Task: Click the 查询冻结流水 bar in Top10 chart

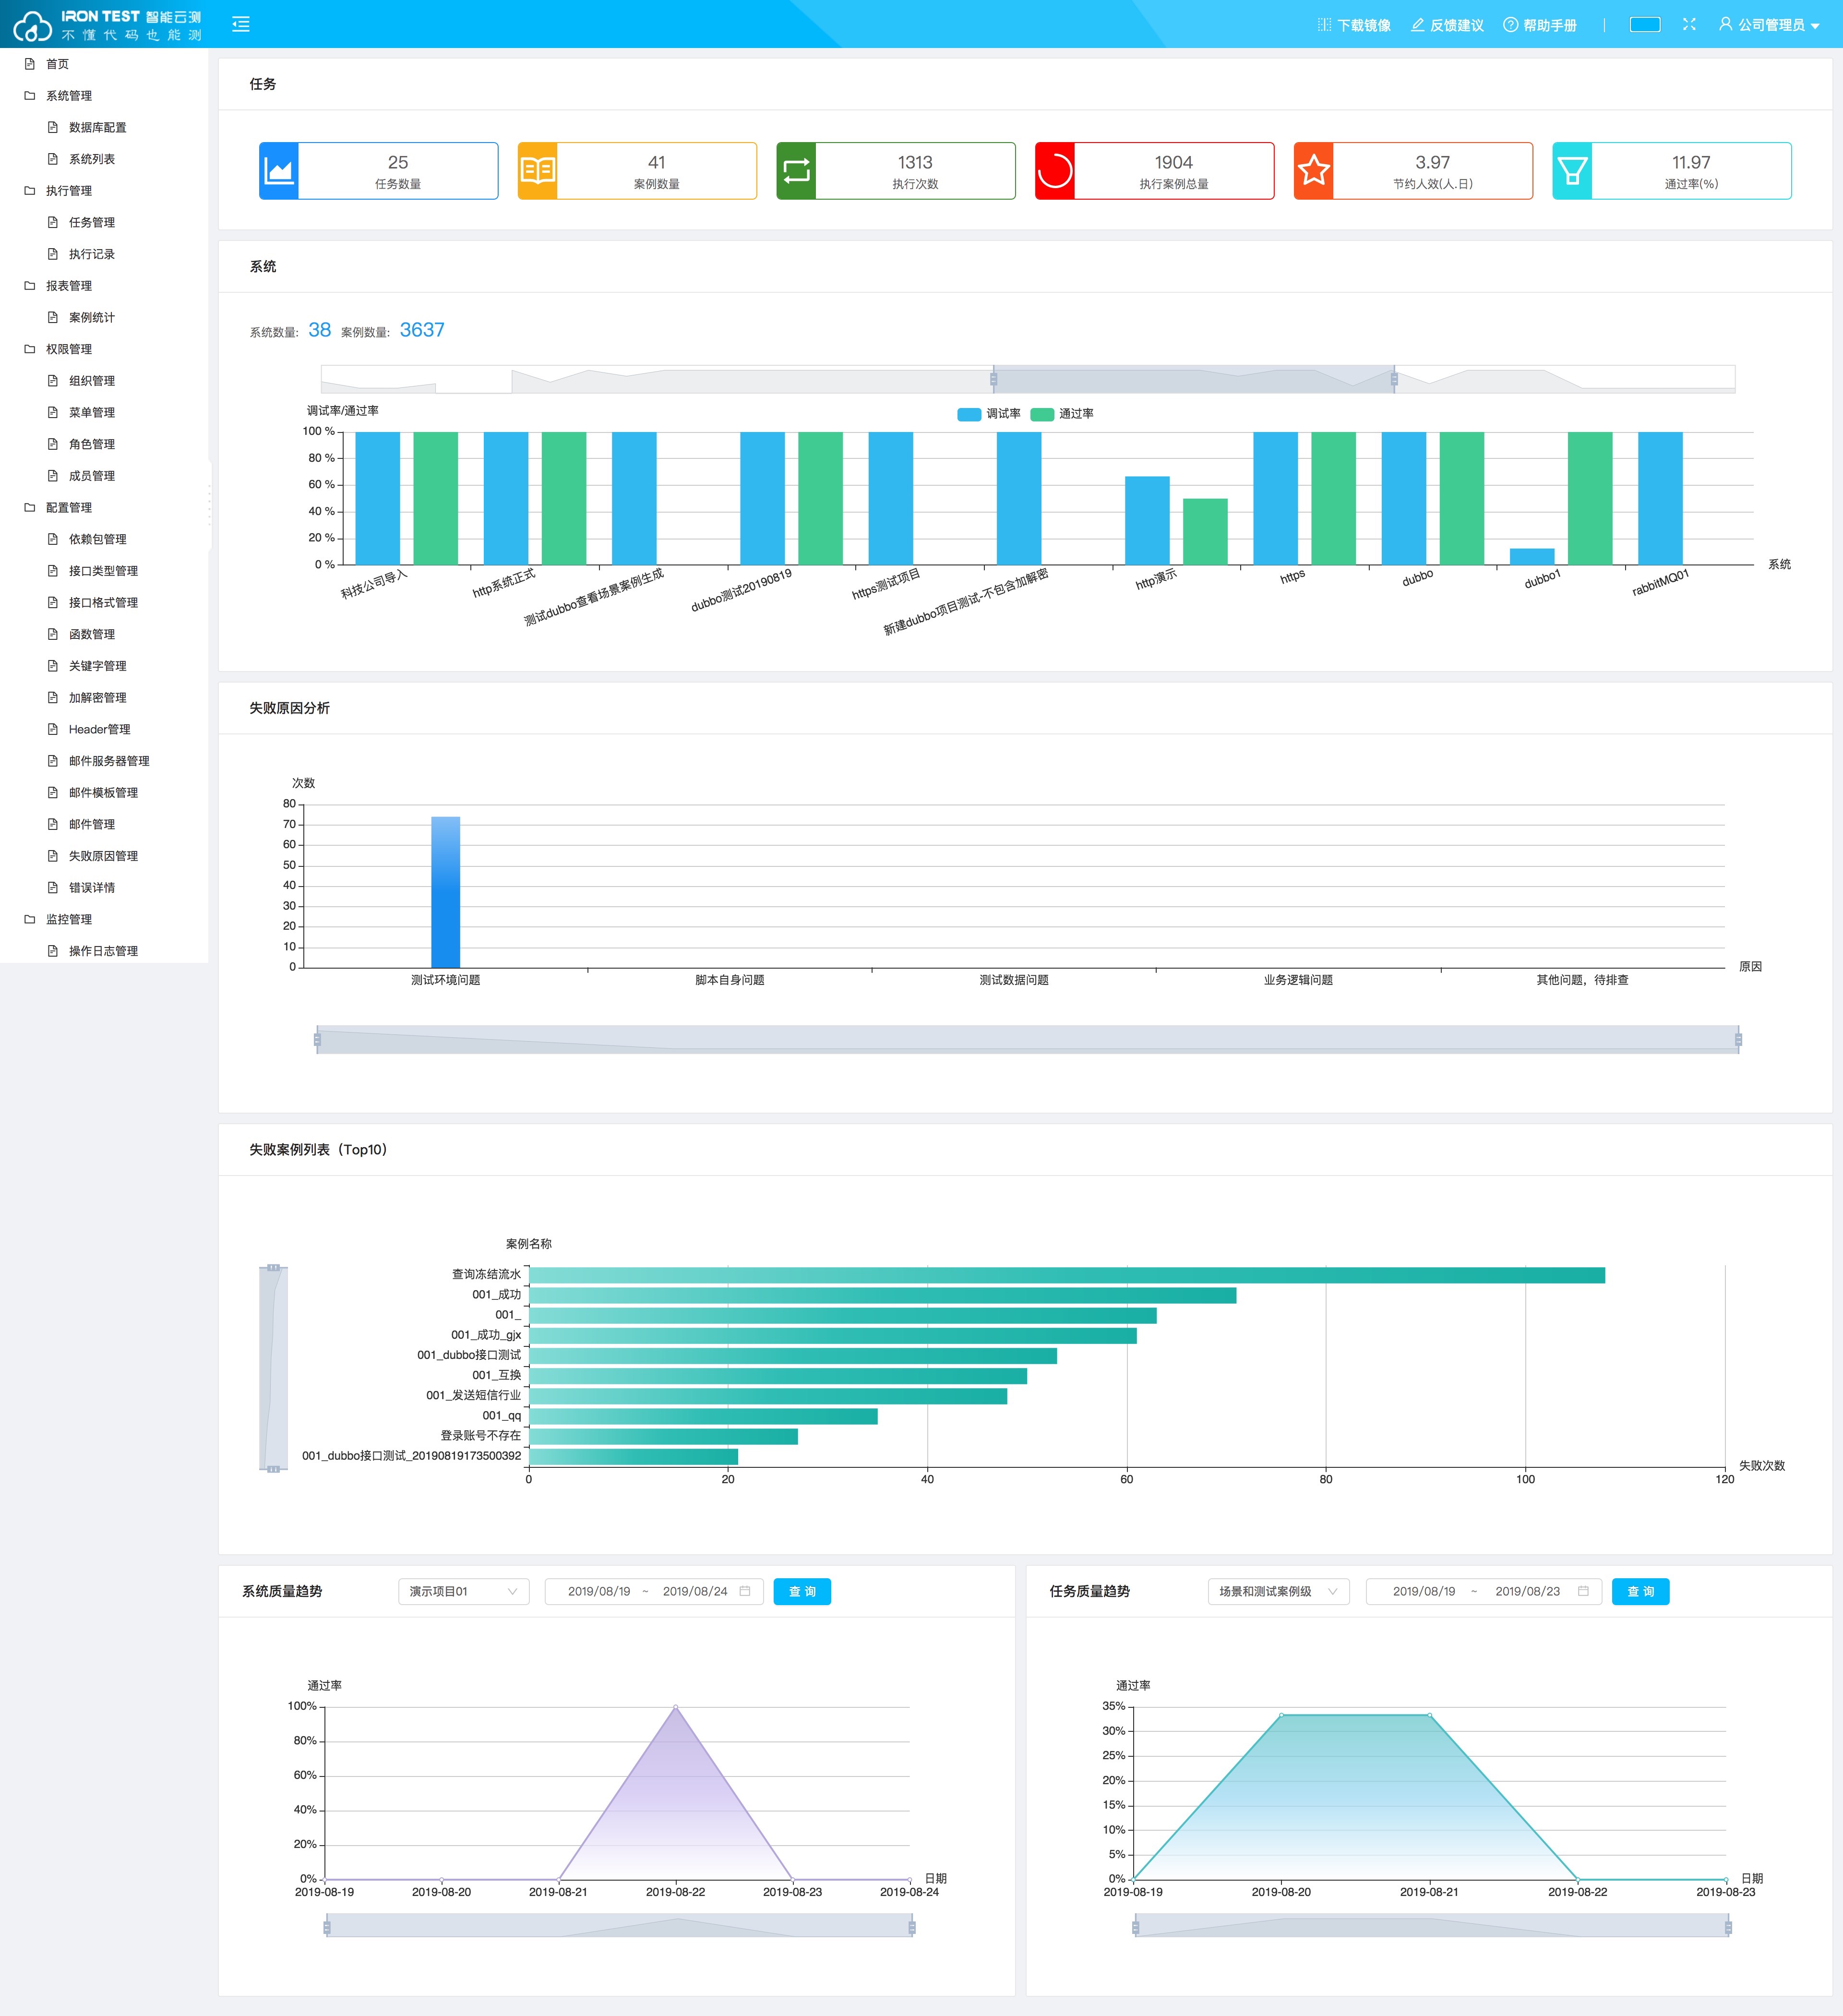Action: click(1067, 1275)
